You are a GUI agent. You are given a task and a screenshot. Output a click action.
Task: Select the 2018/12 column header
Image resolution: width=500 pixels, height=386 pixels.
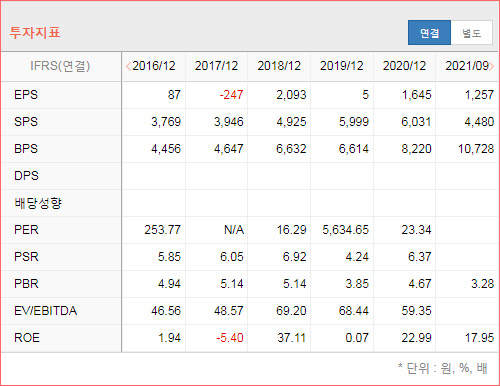click(279, 66)
